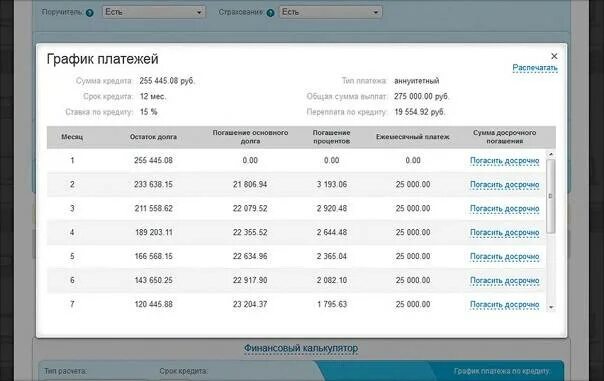Image resolution: width=604 pixels, height=381 pixels.
Task: Select the interest value 2 365.04
Action: tap(332, 256)
